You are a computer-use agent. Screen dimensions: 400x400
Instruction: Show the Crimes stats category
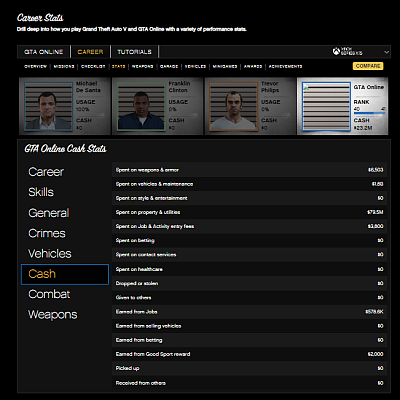tap(47, 233)
